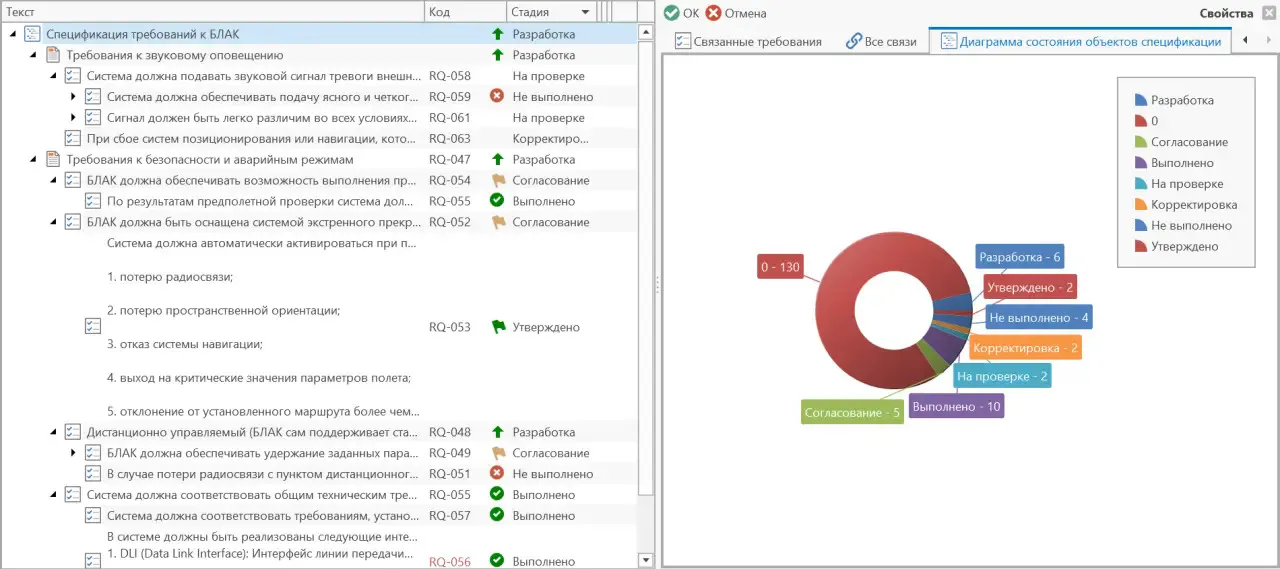The image size is (1280, 569).
Task: Click the specification icon beside Спецификация требований к БЛАК
Action: pyautogui.click(x=33, y=34)
